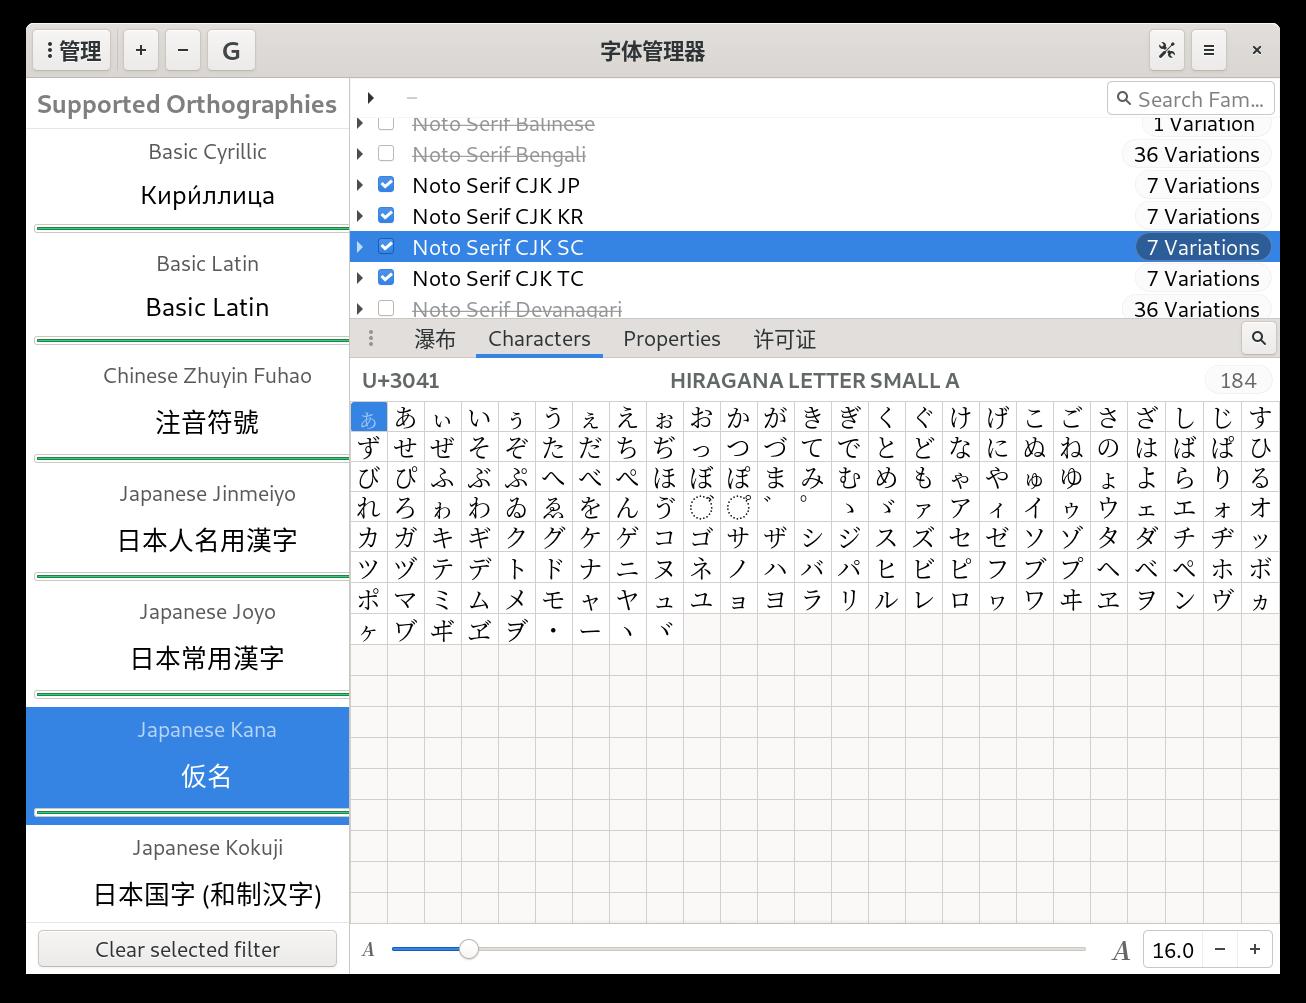Expand Noto Serif CJK TC variations
1306x1003 pixels.
pos(360,278)
